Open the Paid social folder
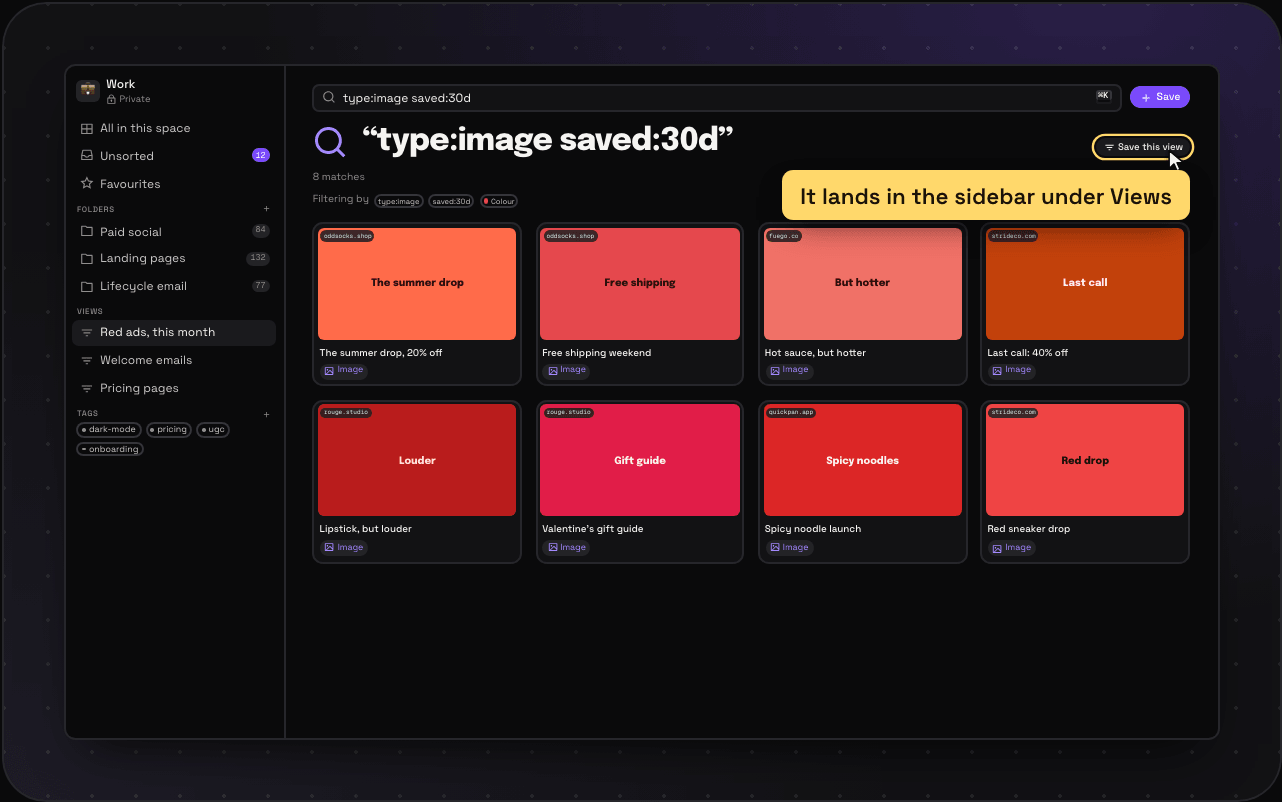 pyautogui.click(x=174, y=232)
